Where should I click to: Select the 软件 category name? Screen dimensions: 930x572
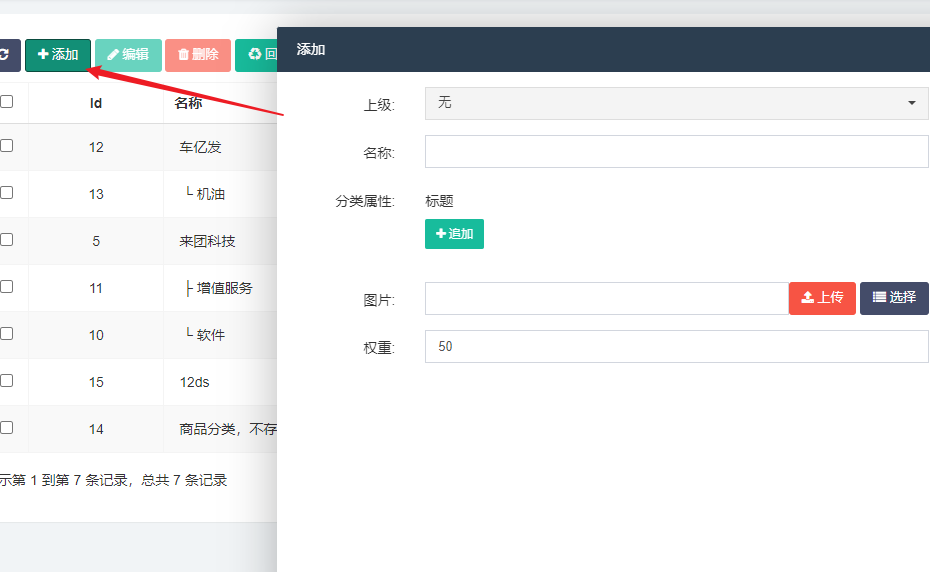(x=211, y=335)
